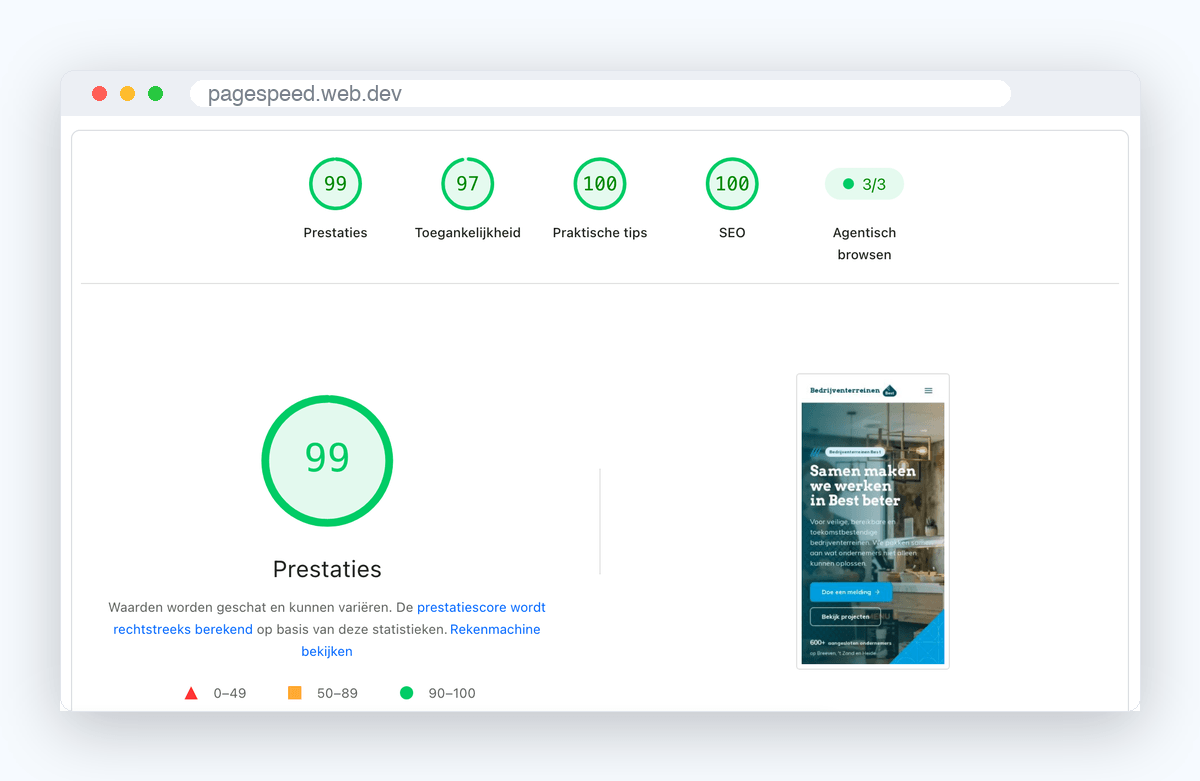
Task: Click the red close window button
Action: tap(100, 94)
